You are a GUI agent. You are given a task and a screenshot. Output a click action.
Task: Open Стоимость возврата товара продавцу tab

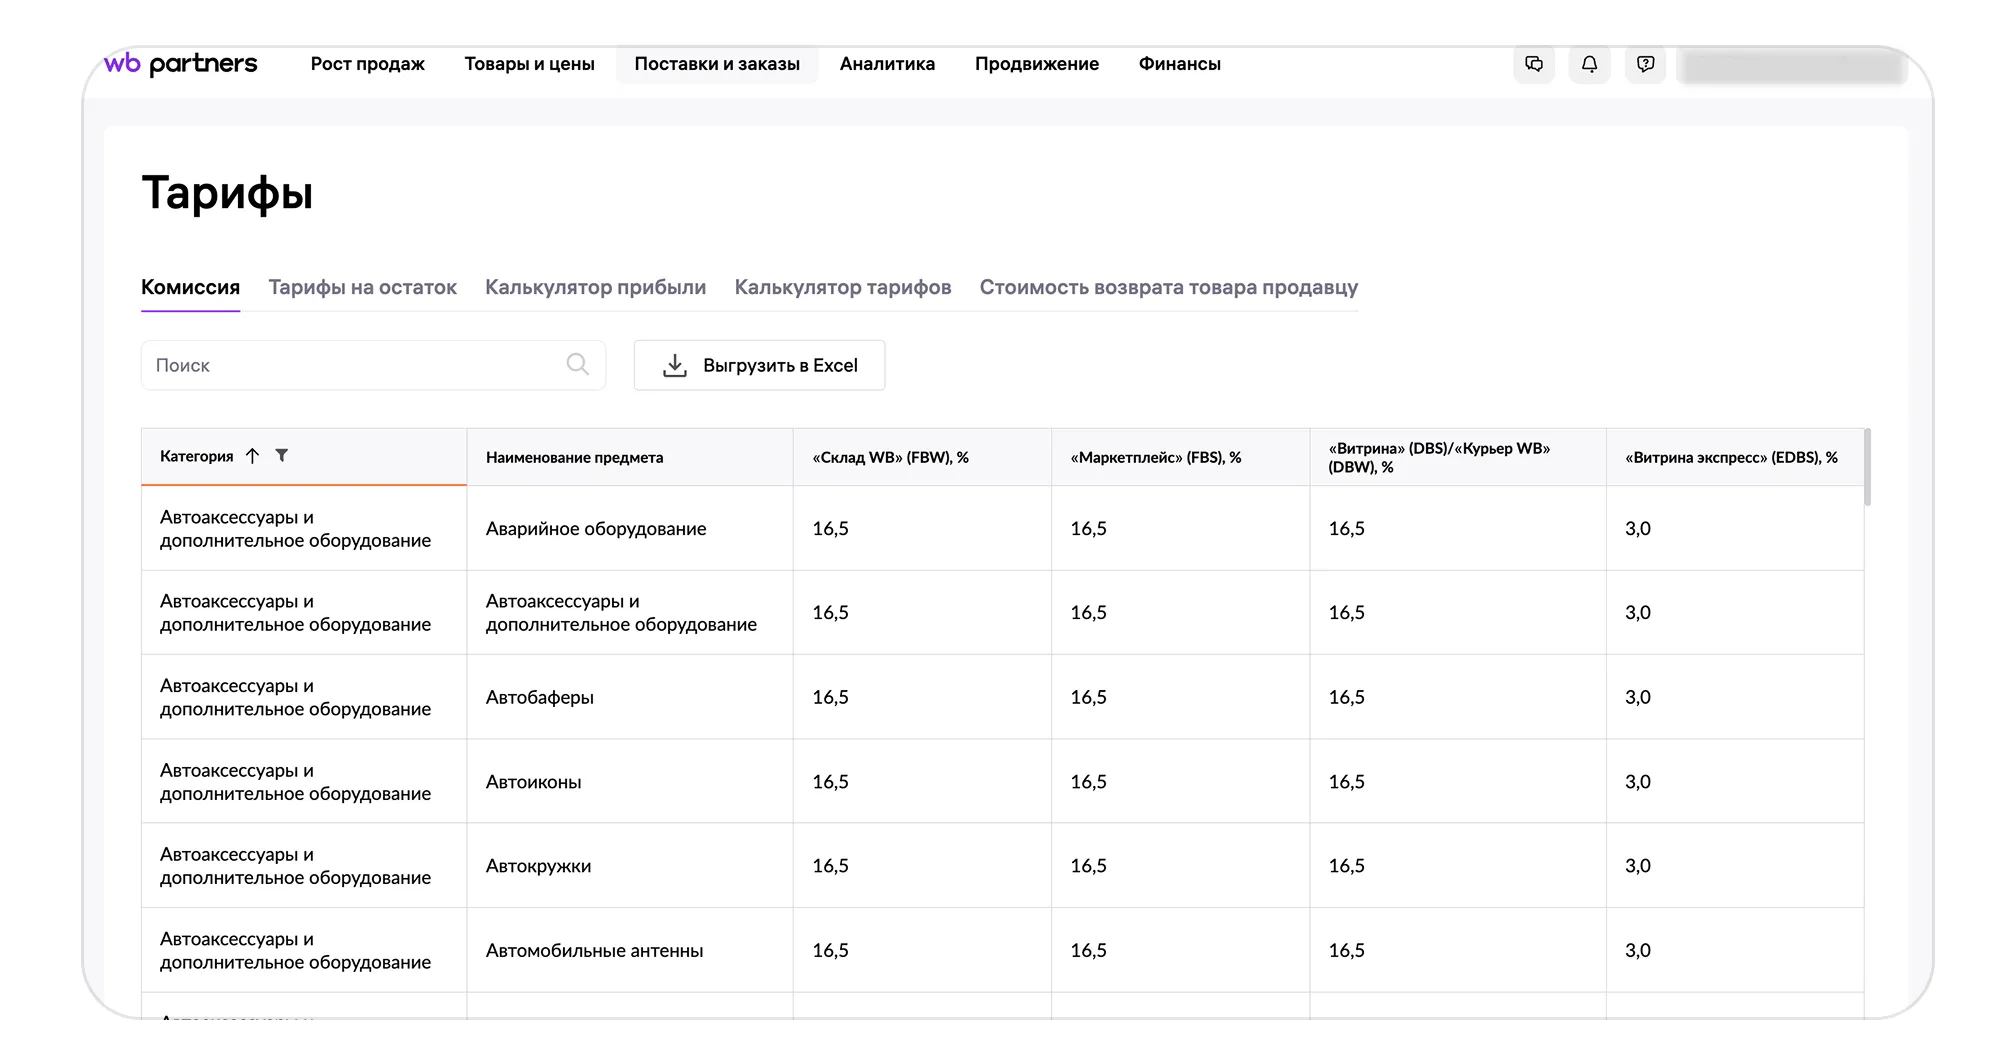(x=1168, y=288)
